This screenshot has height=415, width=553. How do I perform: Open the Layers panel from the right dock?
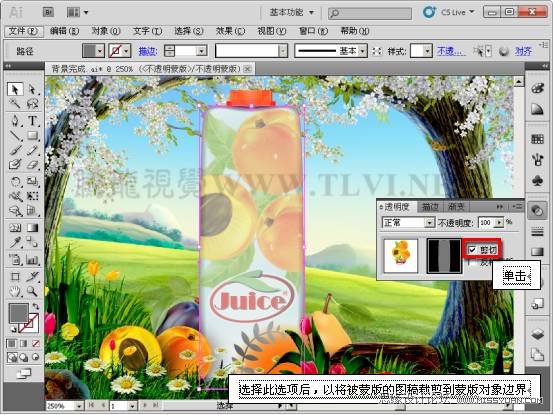(x=537, y=334)
